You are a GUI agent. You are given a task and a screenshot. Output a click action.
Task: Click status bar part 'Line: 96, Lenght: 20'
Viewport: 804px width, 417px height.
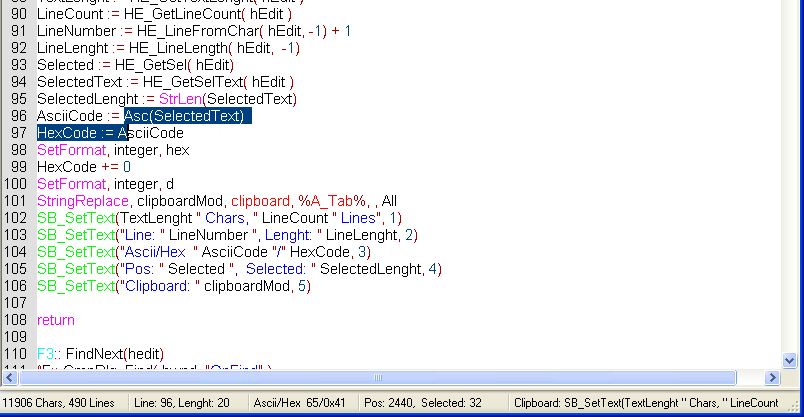tap(182, 403)
